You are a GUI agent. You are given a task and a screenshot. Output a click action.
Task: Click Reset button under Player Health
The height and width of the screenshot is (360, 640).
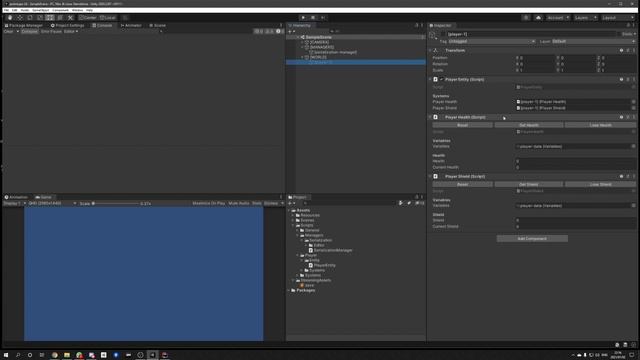(462, 125)
